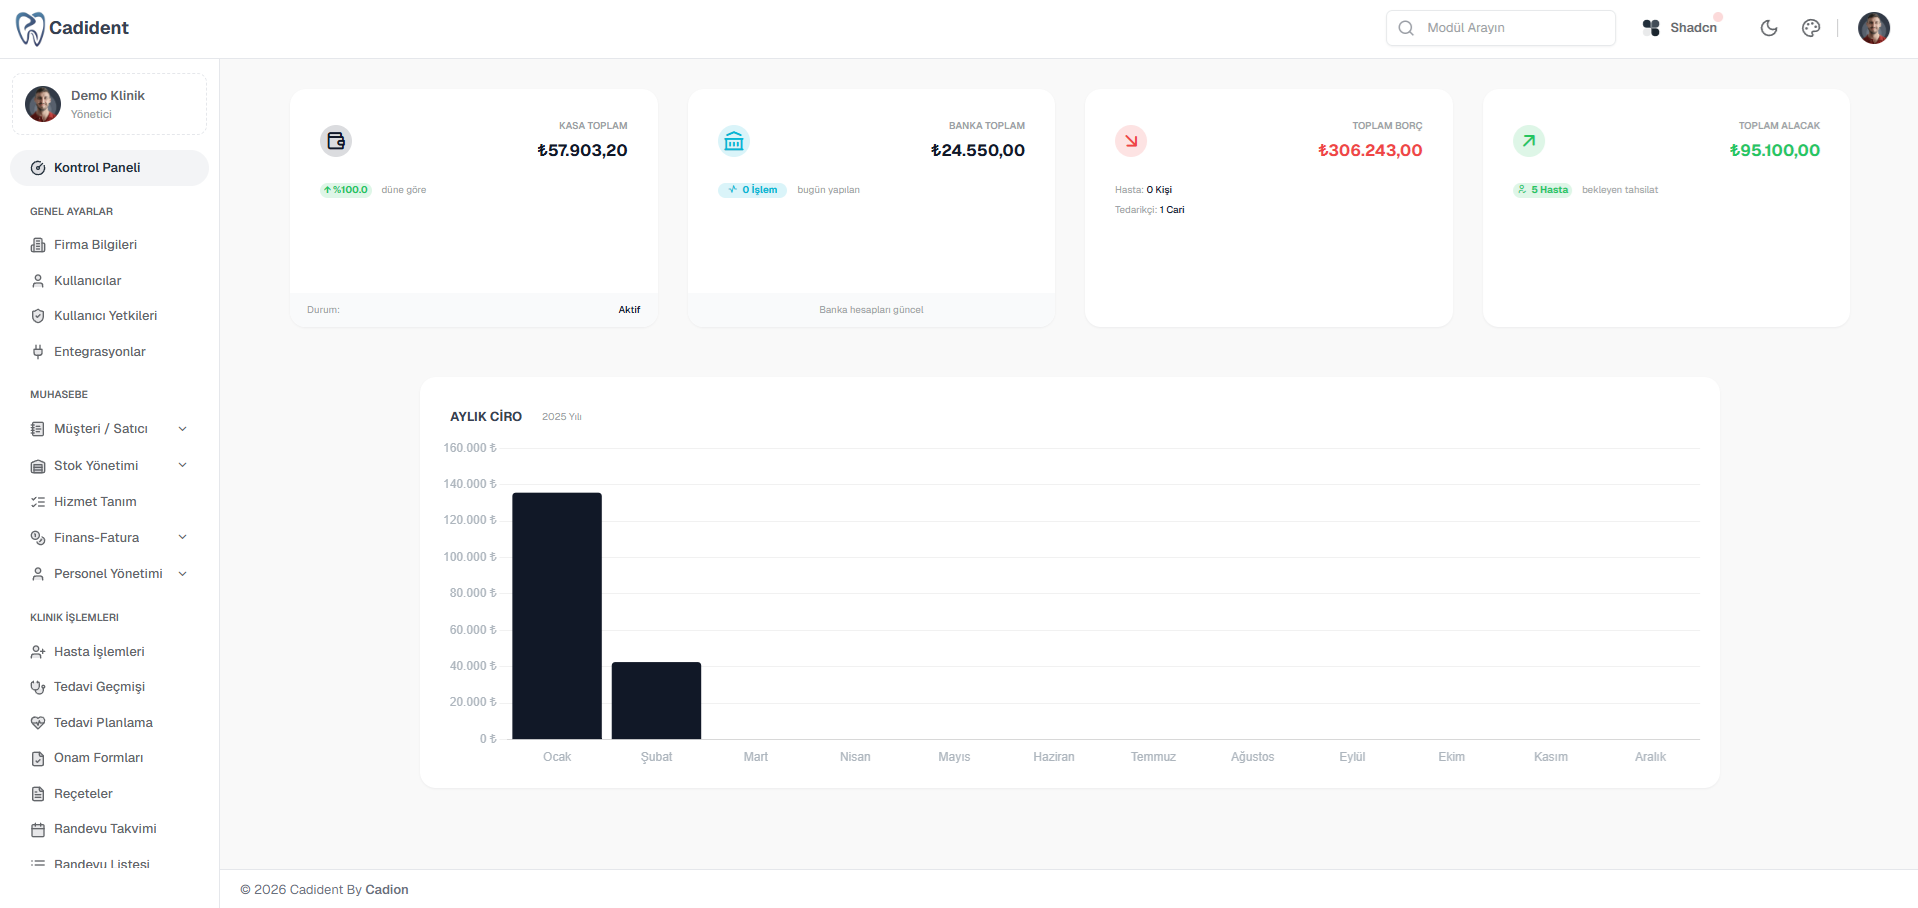Click the Entegrasyonlar icon in sidebar
The height and width of the screenshot is (908, 1918).
click(x=37, y=351)
